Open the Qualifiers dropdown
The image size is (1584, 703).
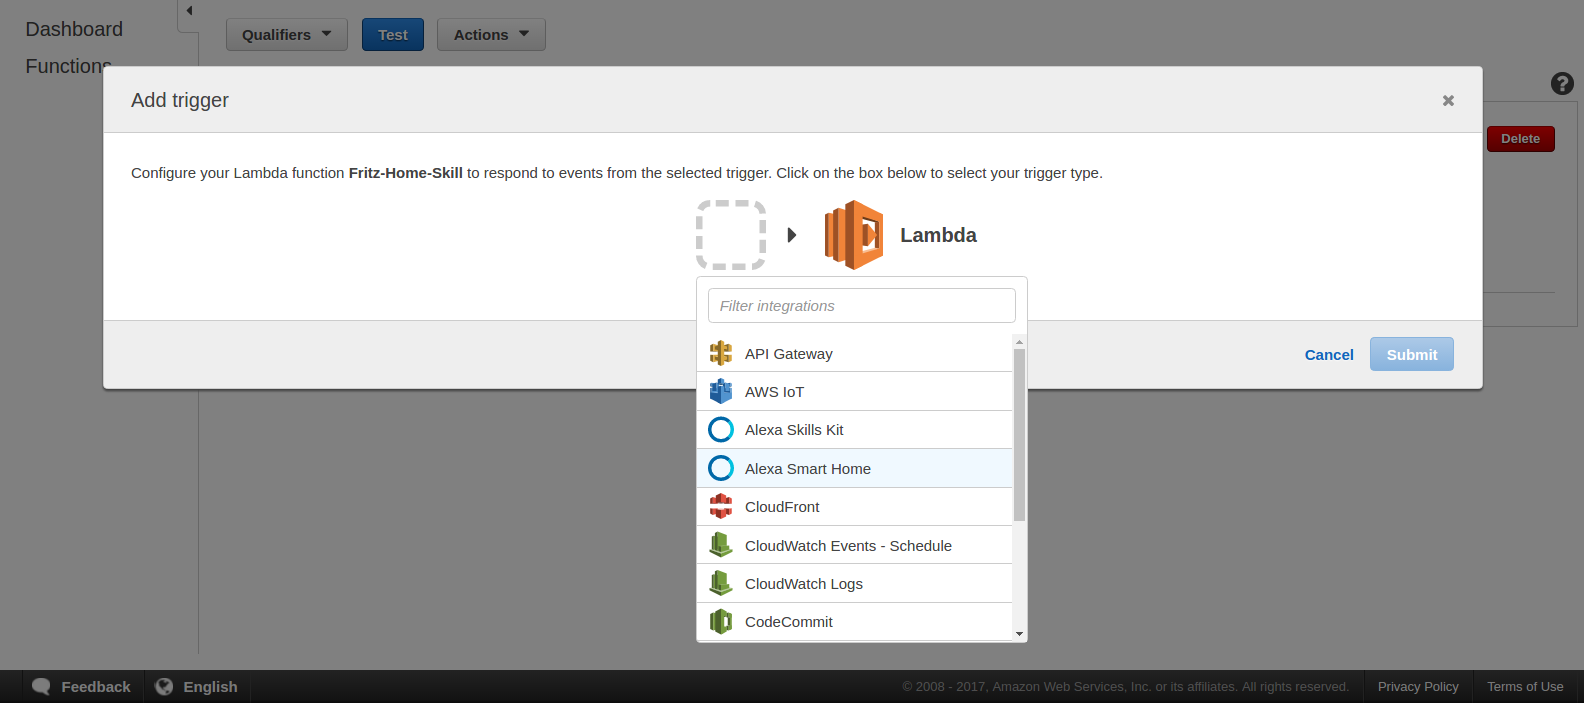286,35
